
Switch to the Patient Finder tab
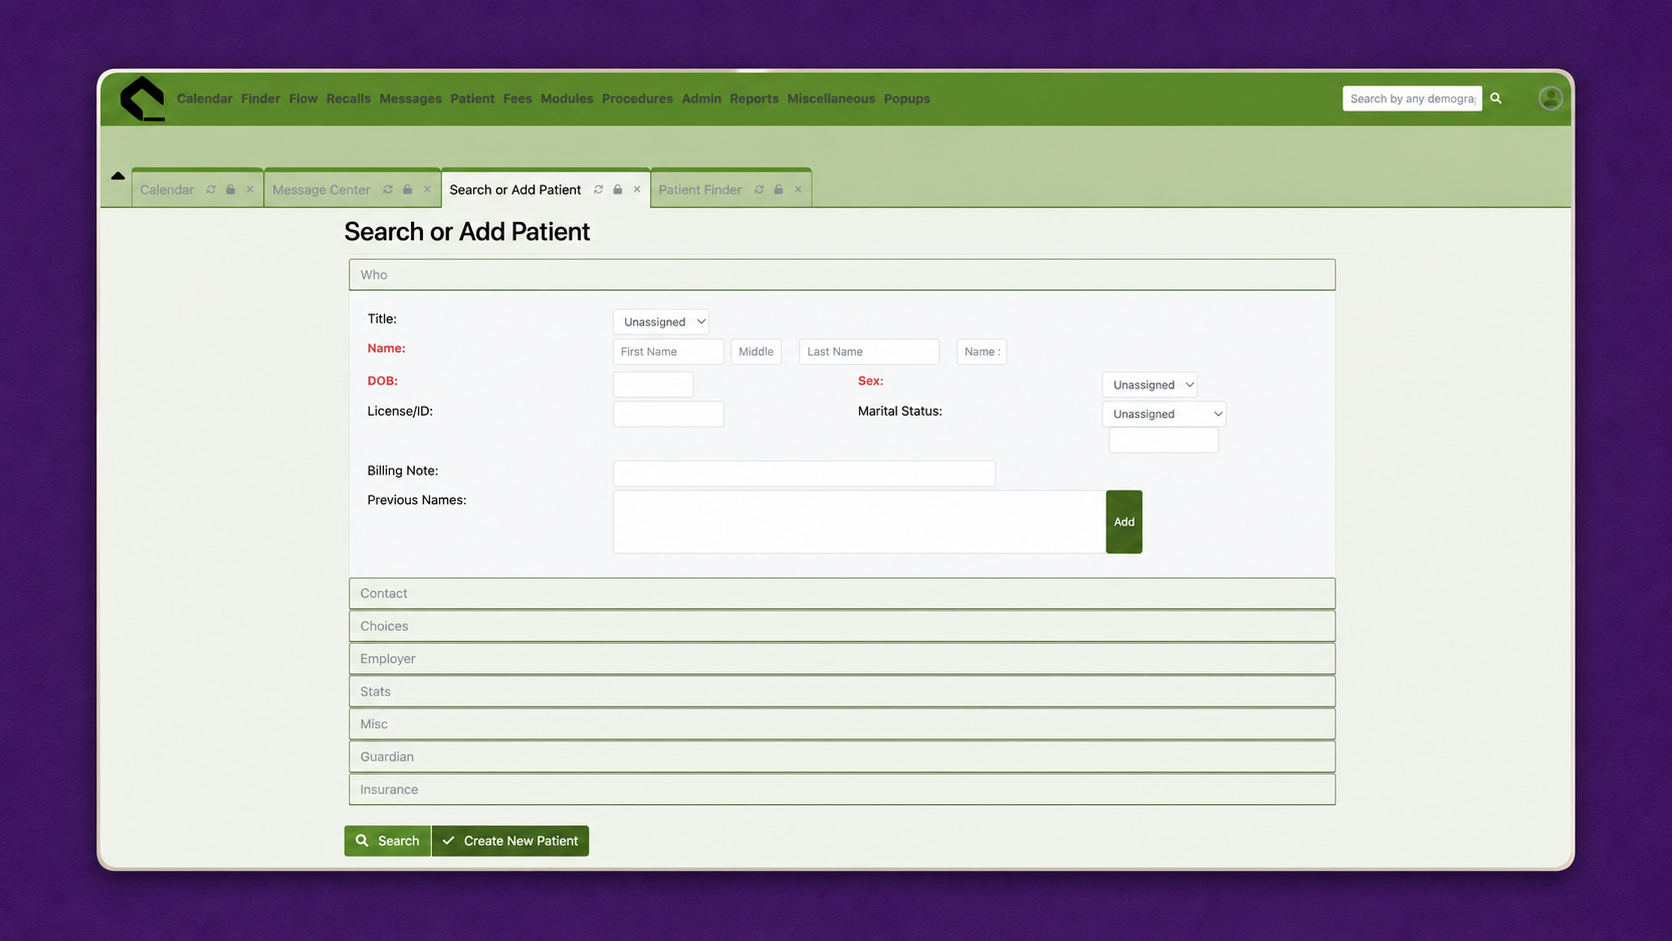point(700,189)
